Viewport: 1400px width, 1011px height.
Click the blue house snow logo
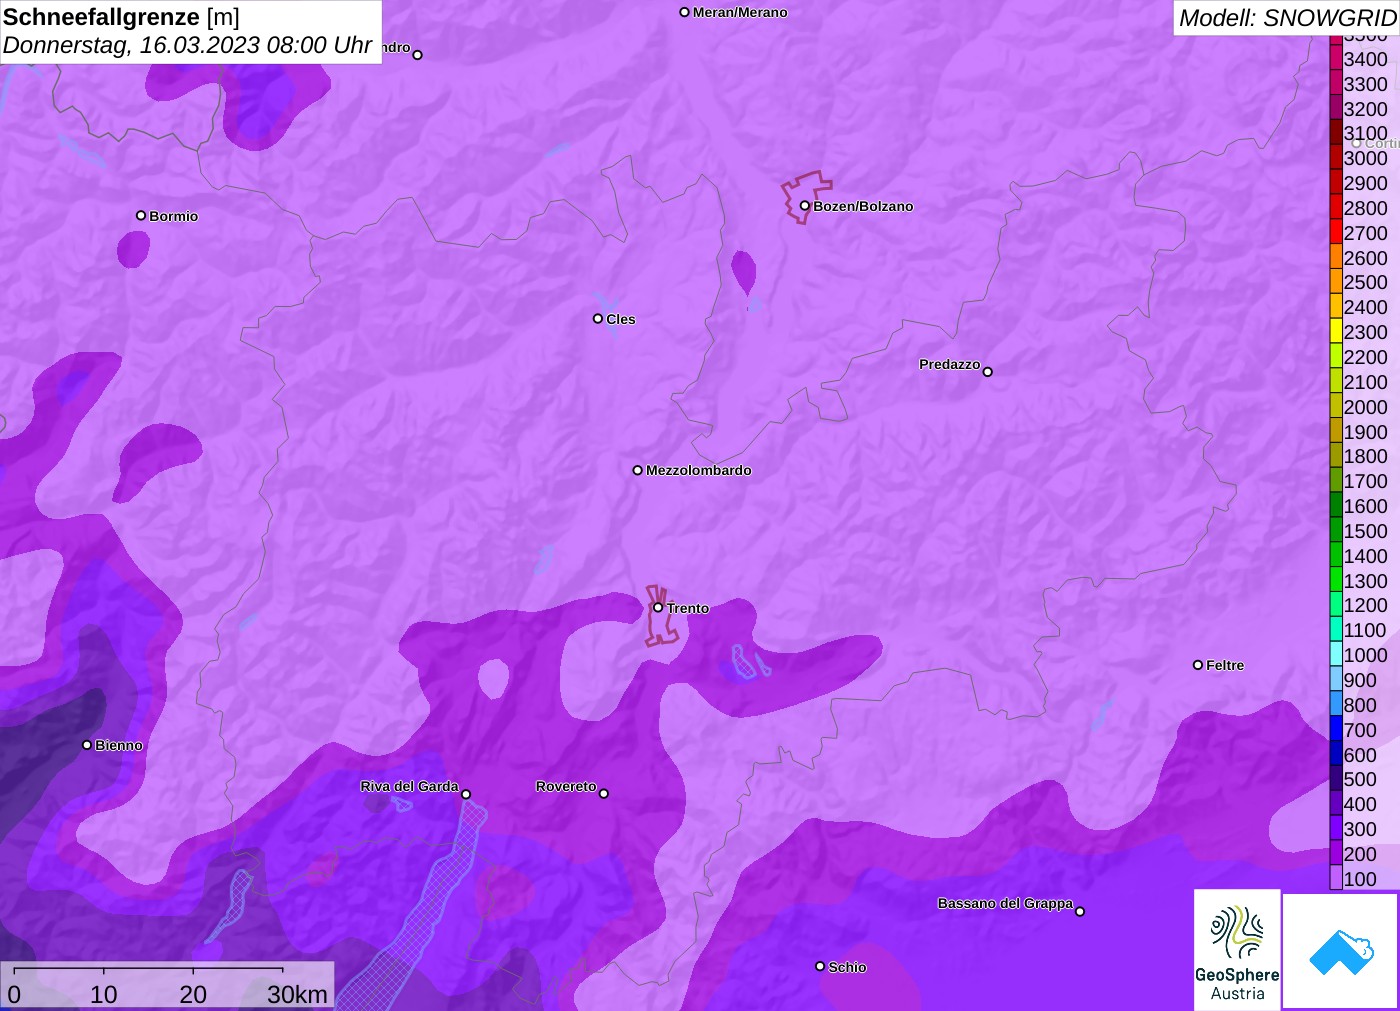tap(1341, 952)
